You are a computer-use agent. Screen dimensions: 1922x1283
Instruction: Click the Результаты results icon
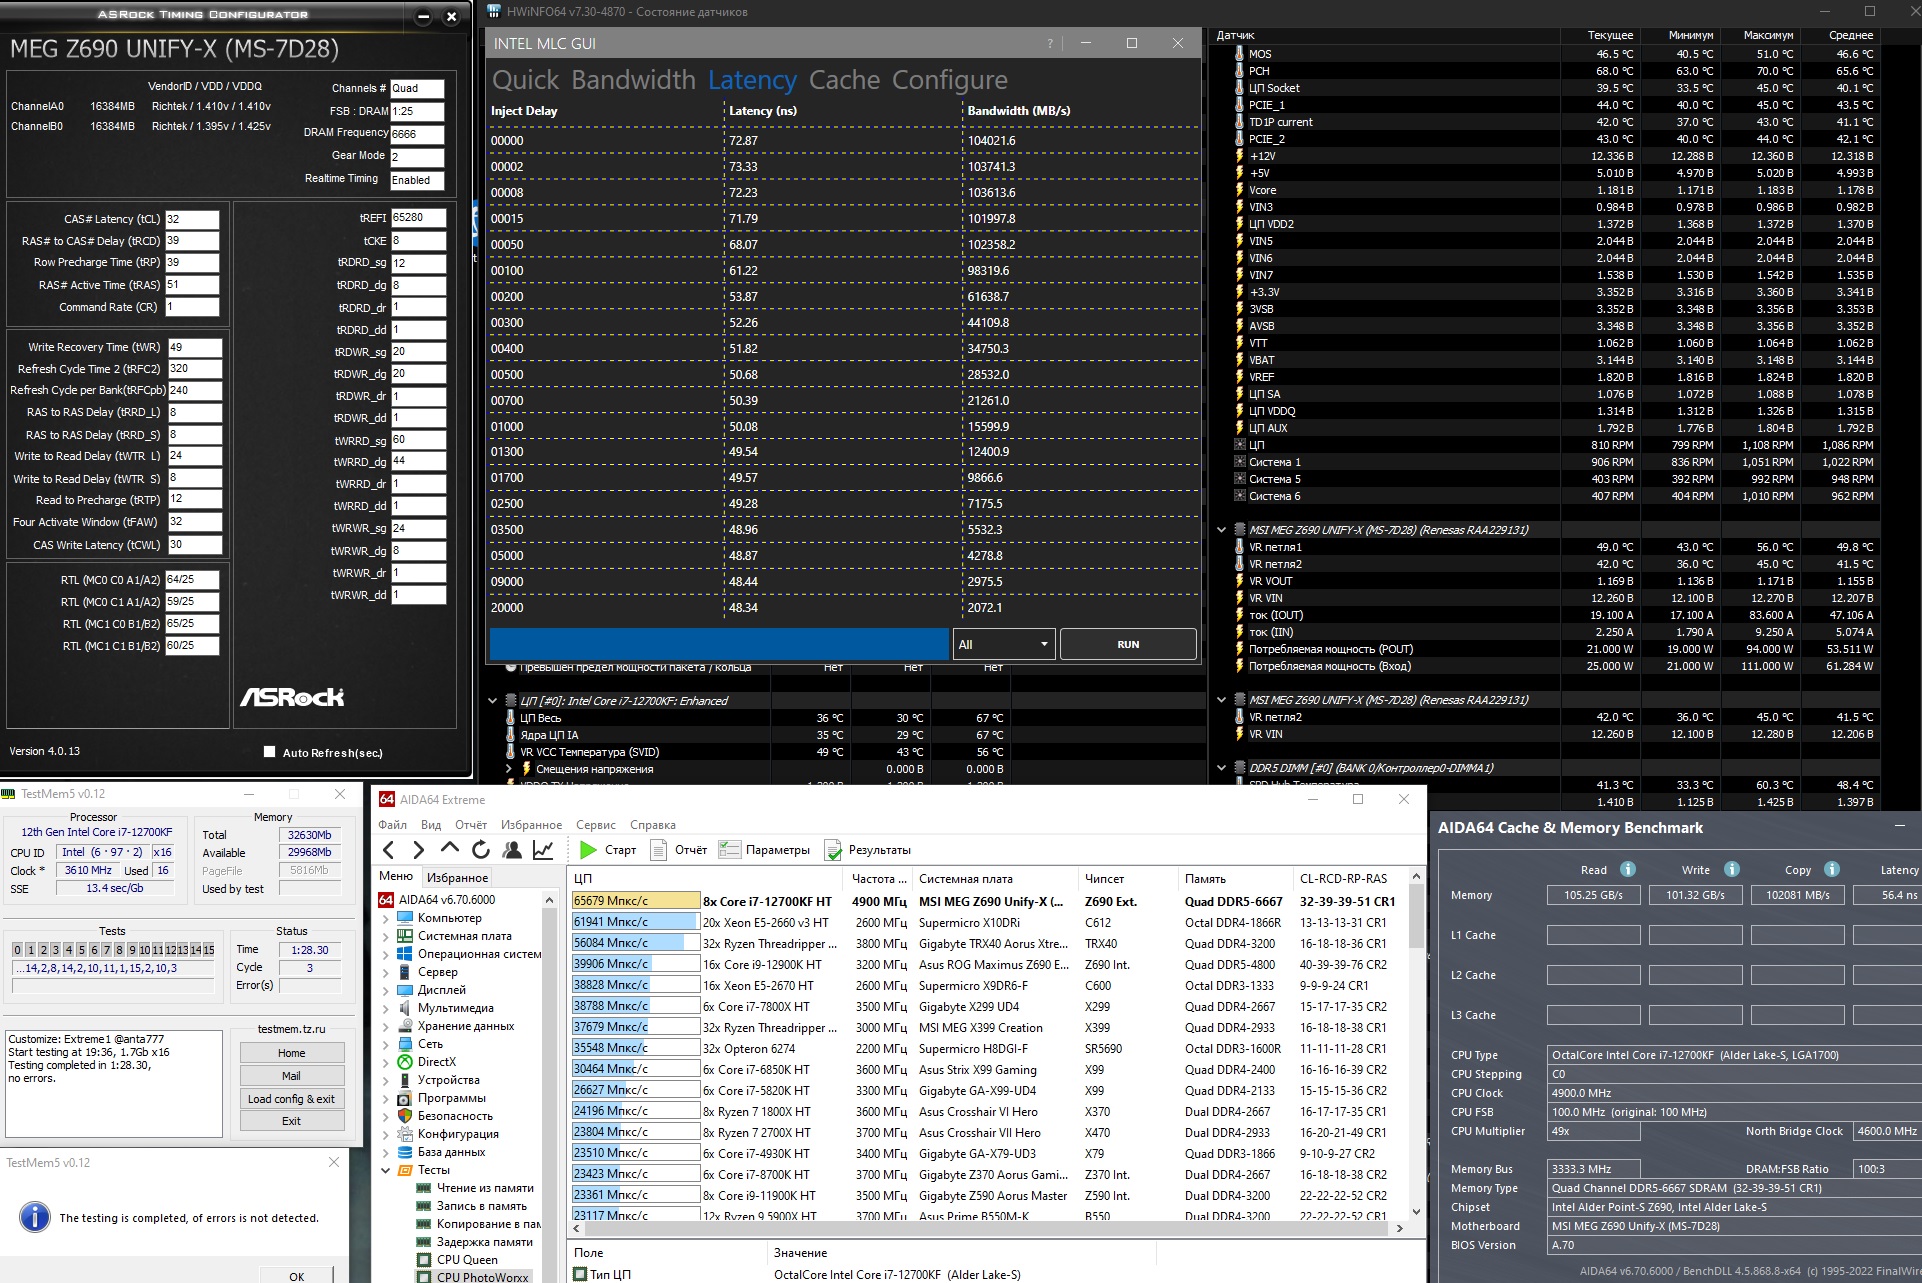(x=833, y=850)
